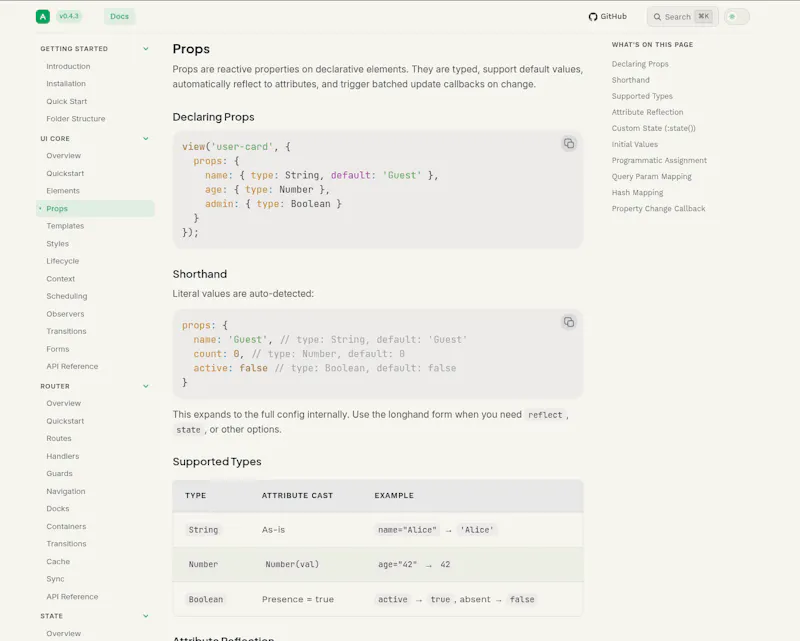Jump to Supported Types in outline
Viewport: 800px width, 641px height.
pyautogui.click(x=642, y=96)
